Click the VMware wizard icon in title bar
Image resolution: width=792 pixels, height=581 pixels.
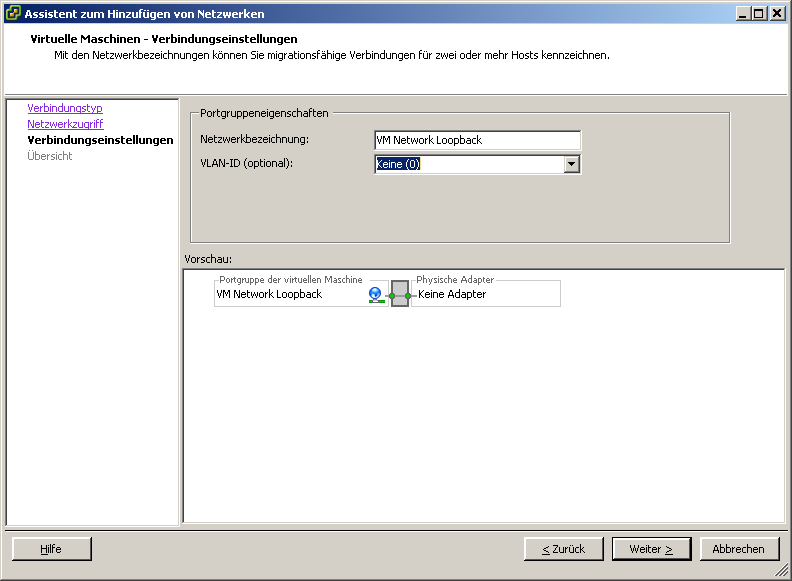tap(13, 13)
